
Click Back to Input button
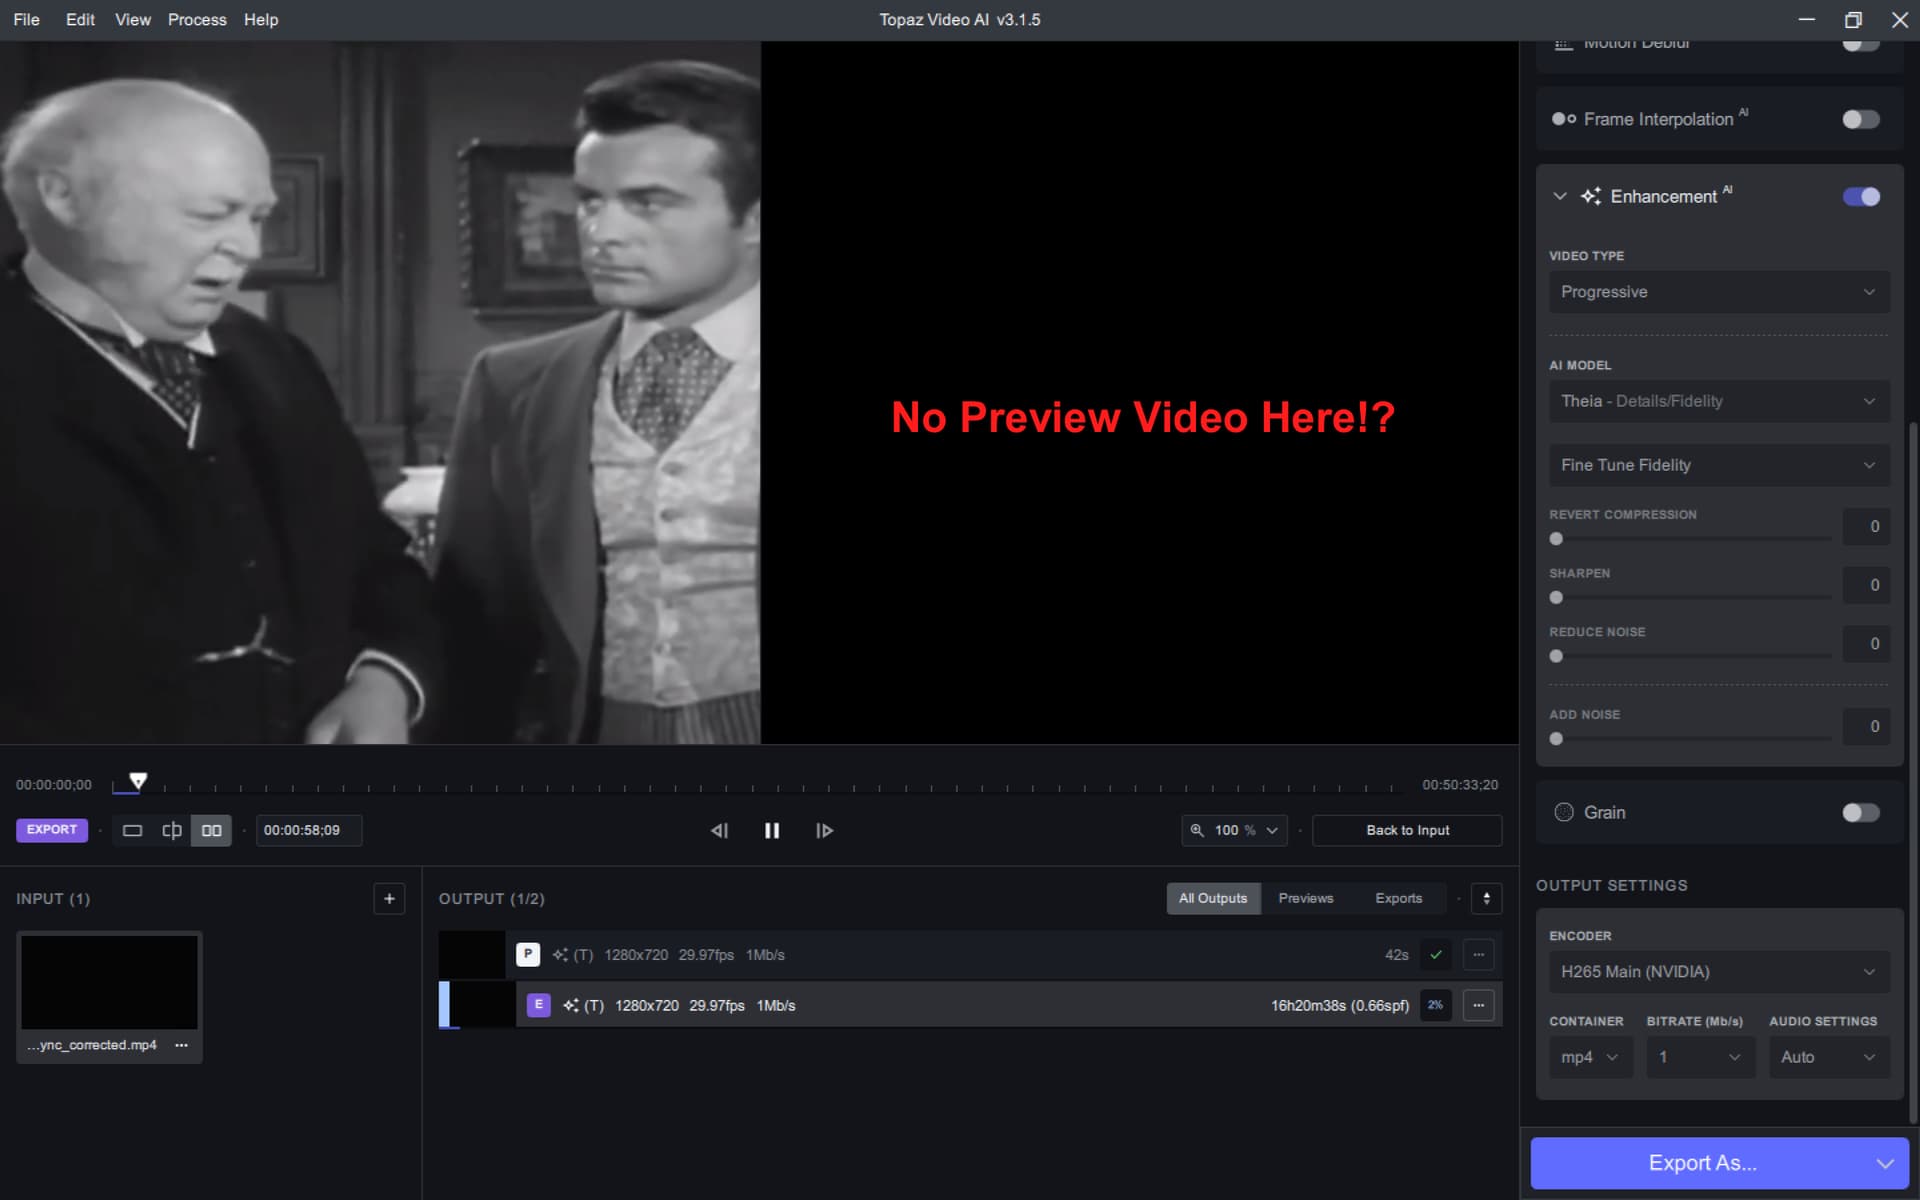1406,830
